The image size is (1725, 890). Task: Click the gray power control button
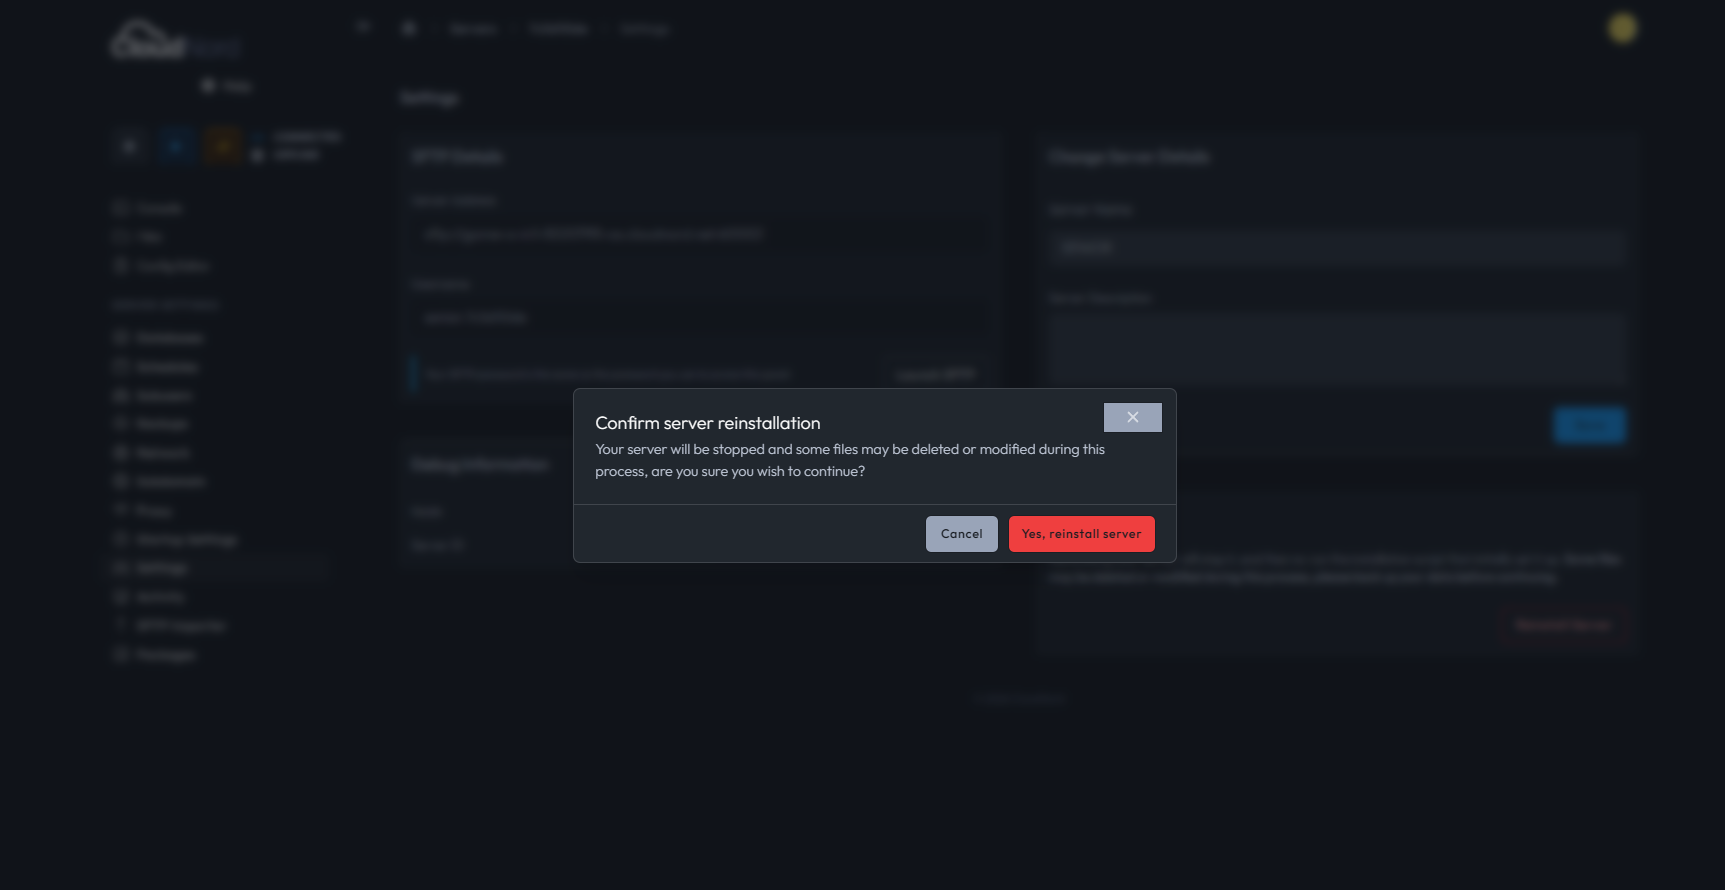pyautogui.click(x=130, y=146)
